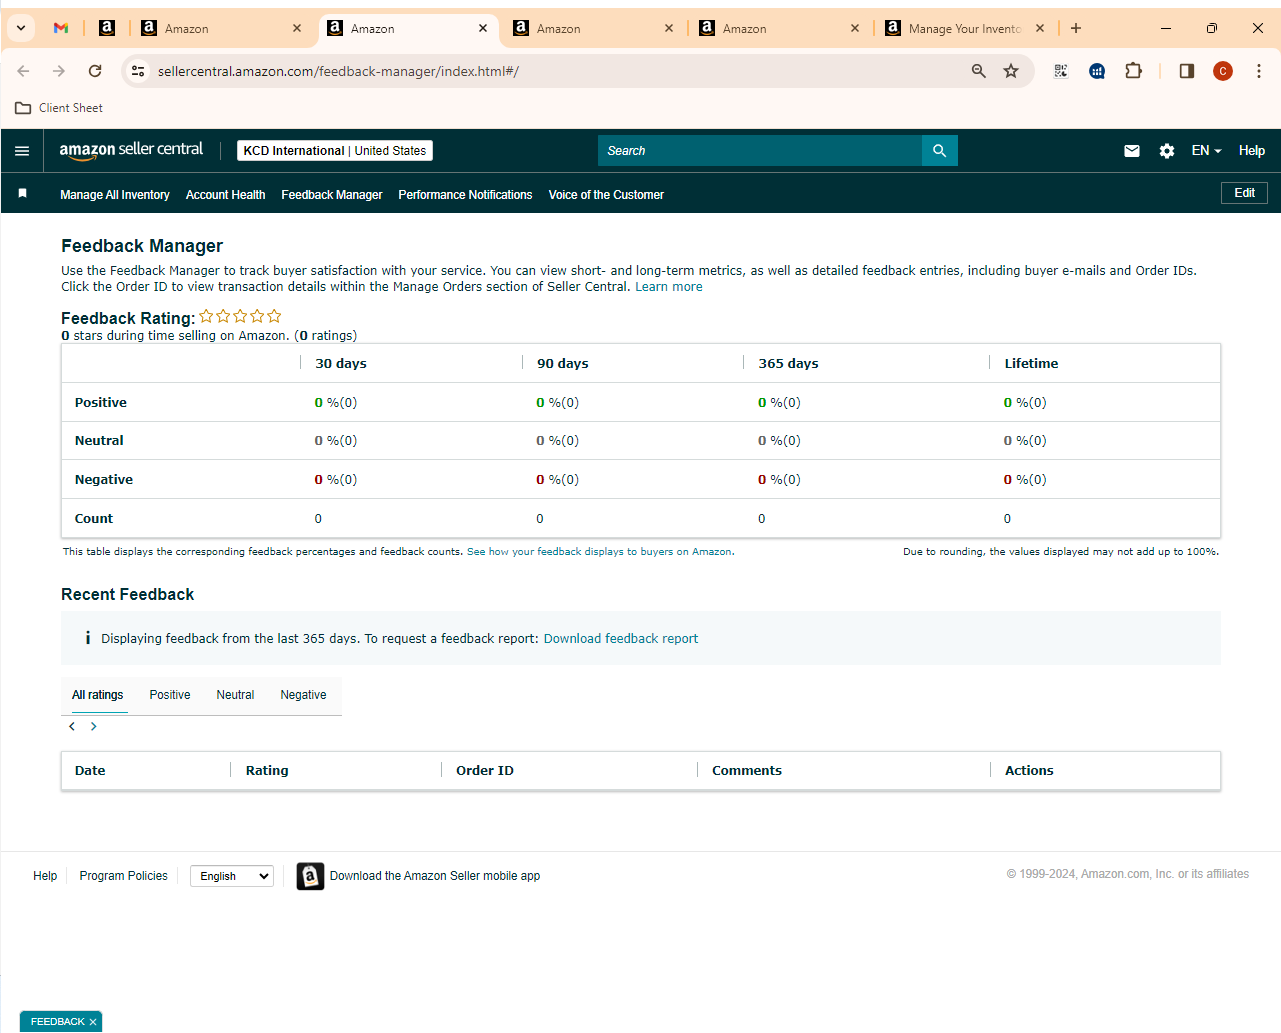Viewport: 1281px width, 1033px height.
Task: Open Manage All Inventory menu item
Action: point(115,195)
